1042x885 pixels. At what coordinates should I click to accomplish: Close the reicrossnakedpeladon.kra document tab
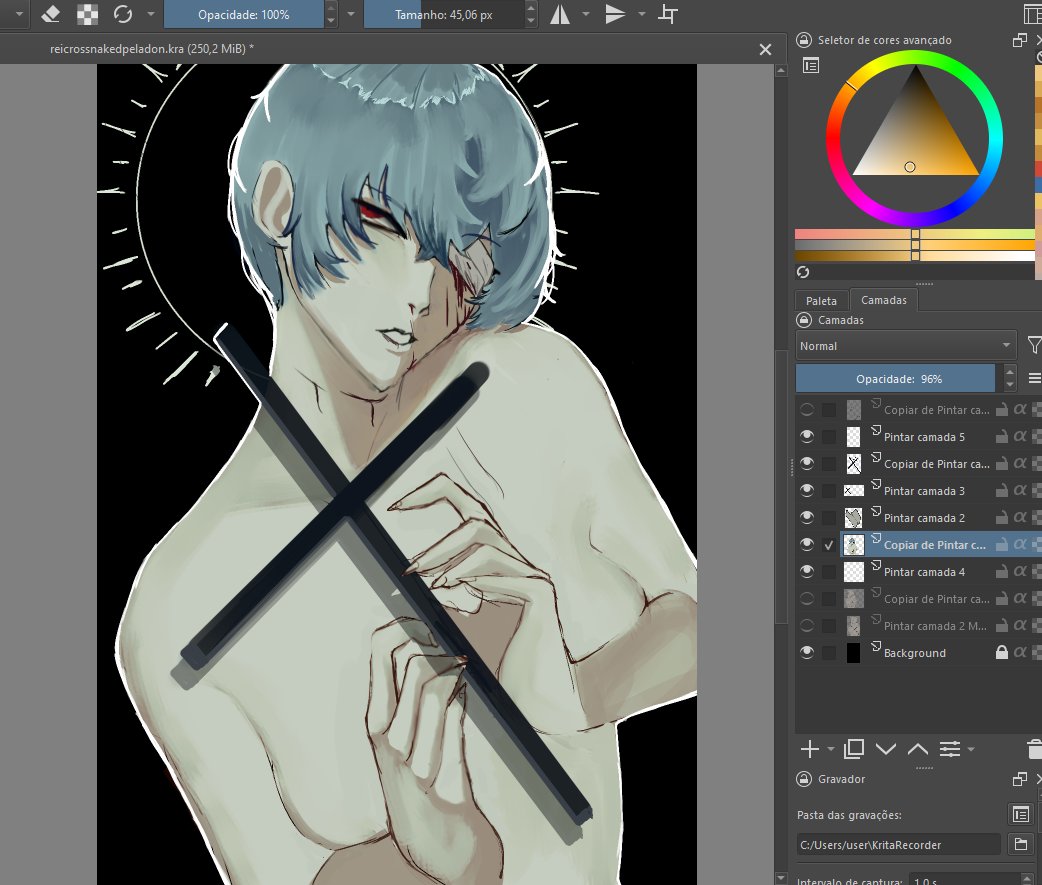click(766, 50)
